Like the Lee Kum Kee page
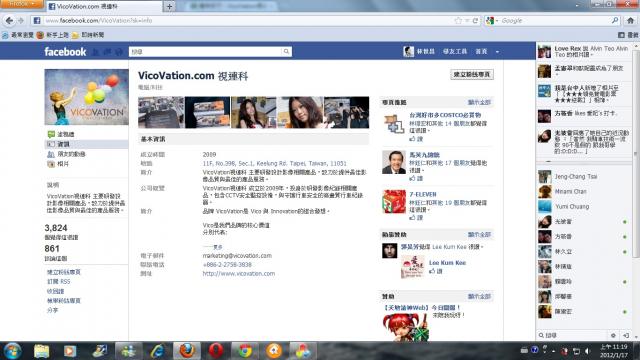 click(x=436, y=271)
